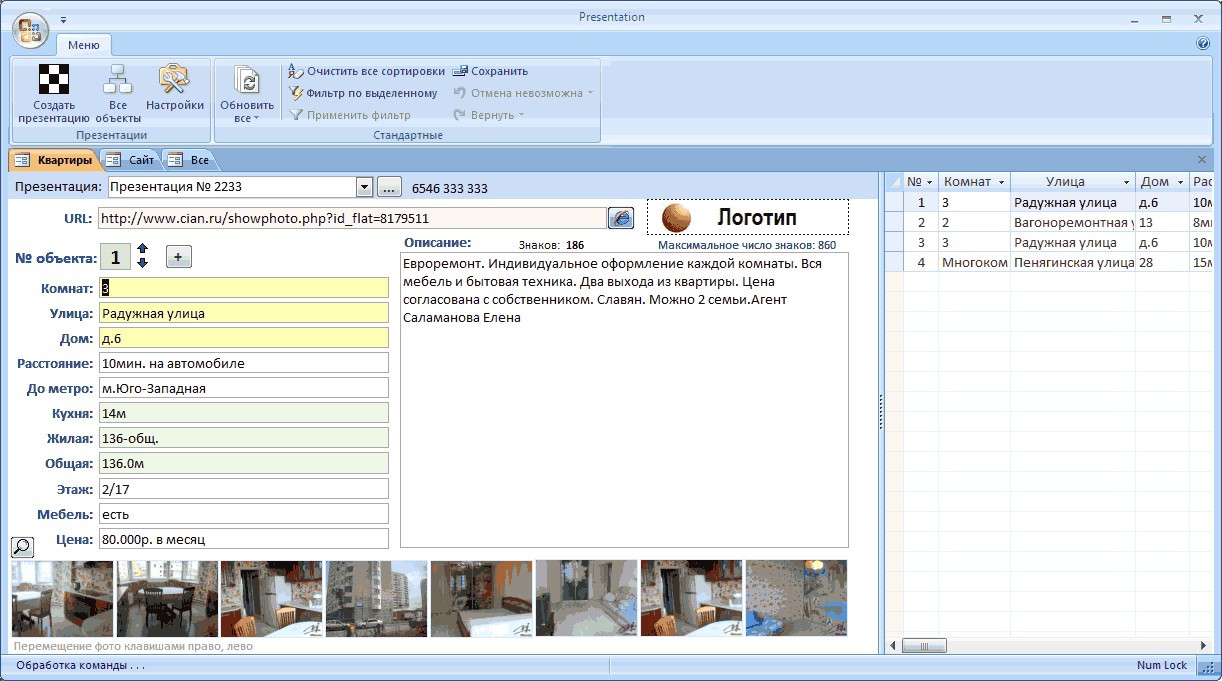This screenshot has height=681, width=1222.
Task: Select the last blue-toned photo thumbnail
Action: 796,598
